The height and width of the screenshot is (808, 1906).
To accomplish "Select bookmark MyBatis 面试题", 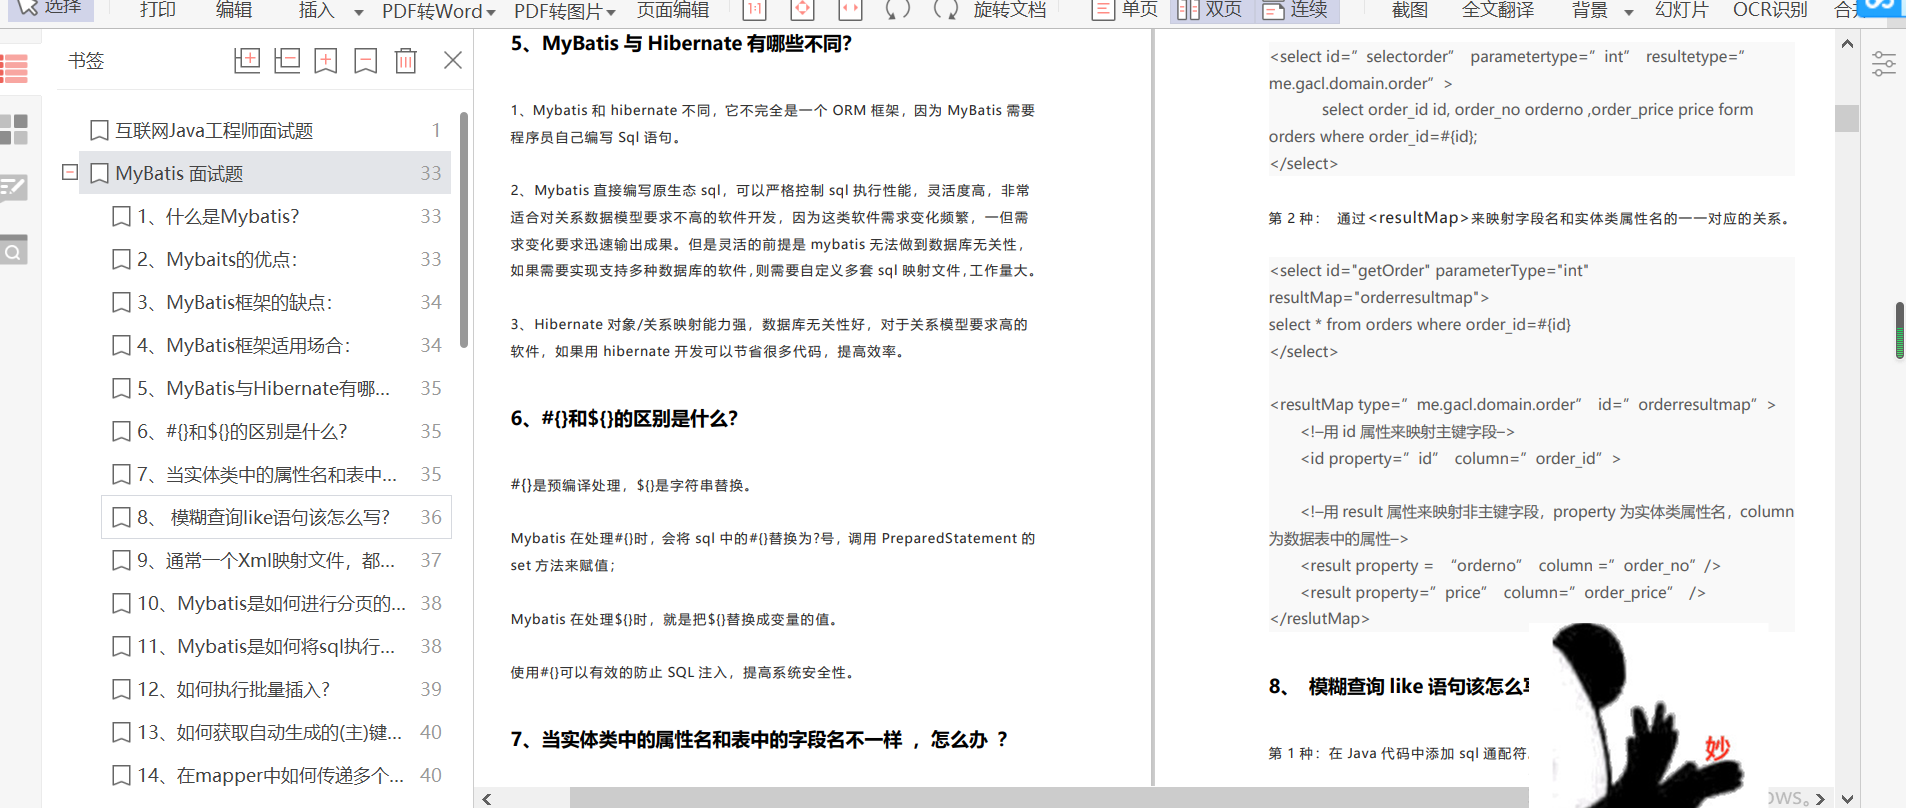I will (265, 173).
